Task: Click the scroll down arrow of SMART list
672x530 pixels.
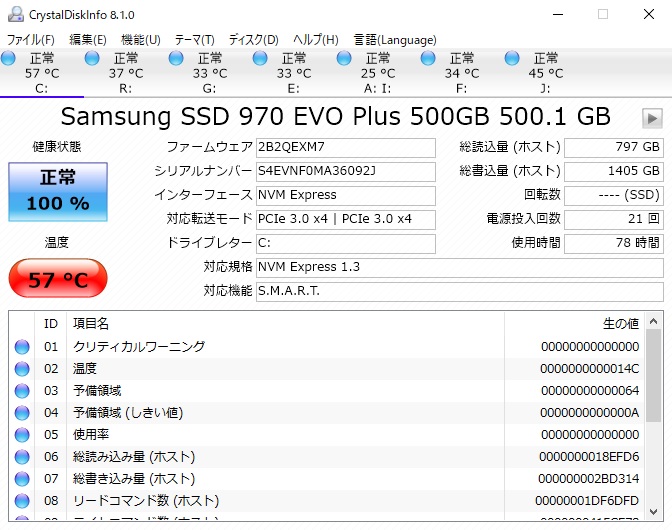Action: 653,512
